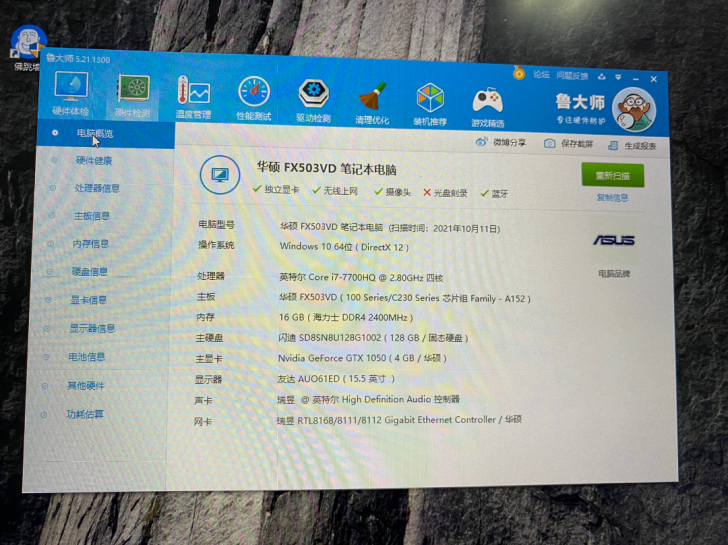Image resolution: width=728 pixels, height=545 pixels.
Task: Click the 蓝牙 check mark item
Action: (x=494, y=194)
